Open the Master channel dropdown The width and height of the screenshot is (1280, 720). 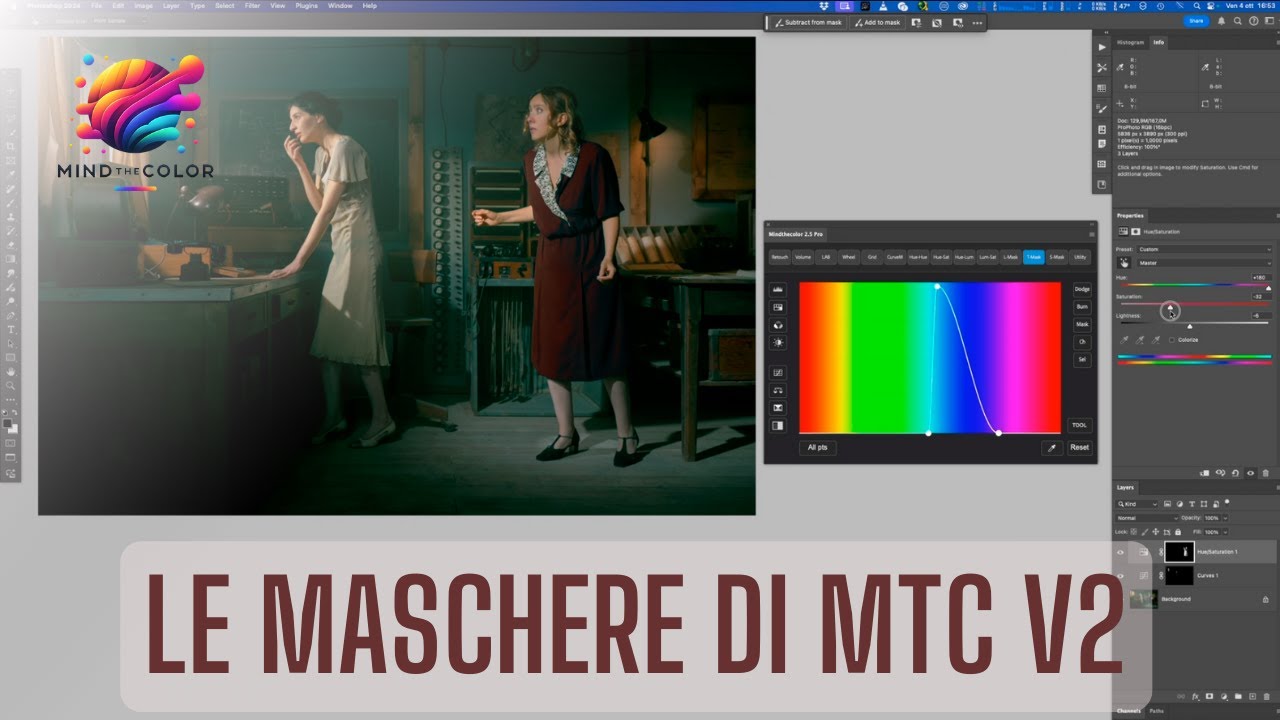pos(1204,263)
